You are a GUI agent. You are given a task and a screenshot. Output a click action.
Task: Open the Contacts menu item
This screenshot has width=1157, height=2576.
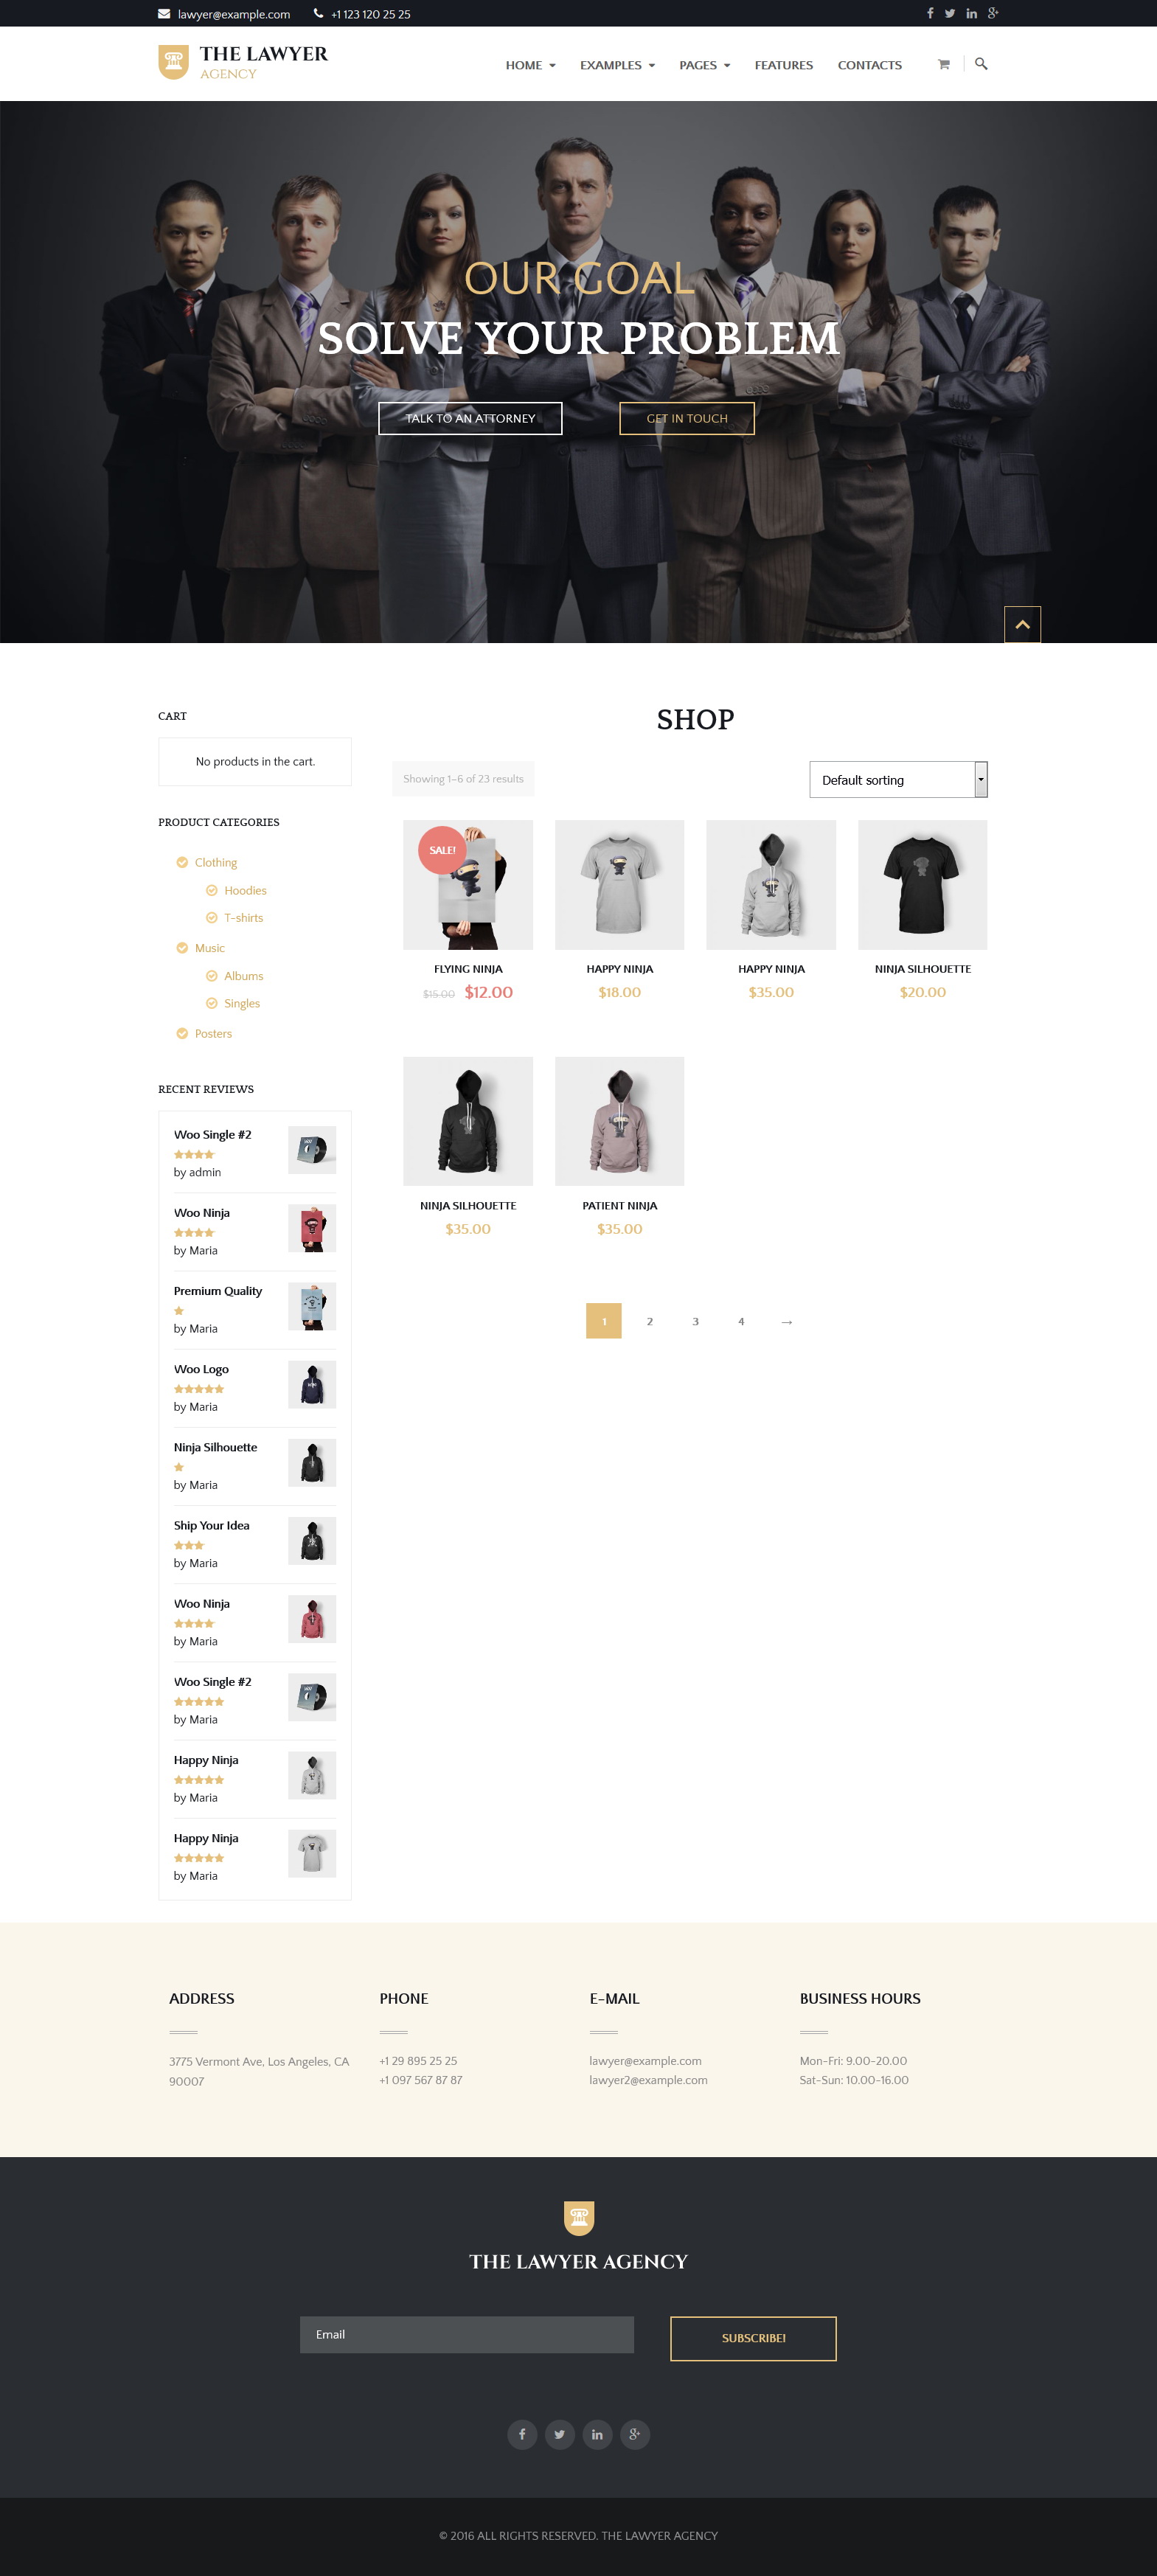click(x=869, y=65)
